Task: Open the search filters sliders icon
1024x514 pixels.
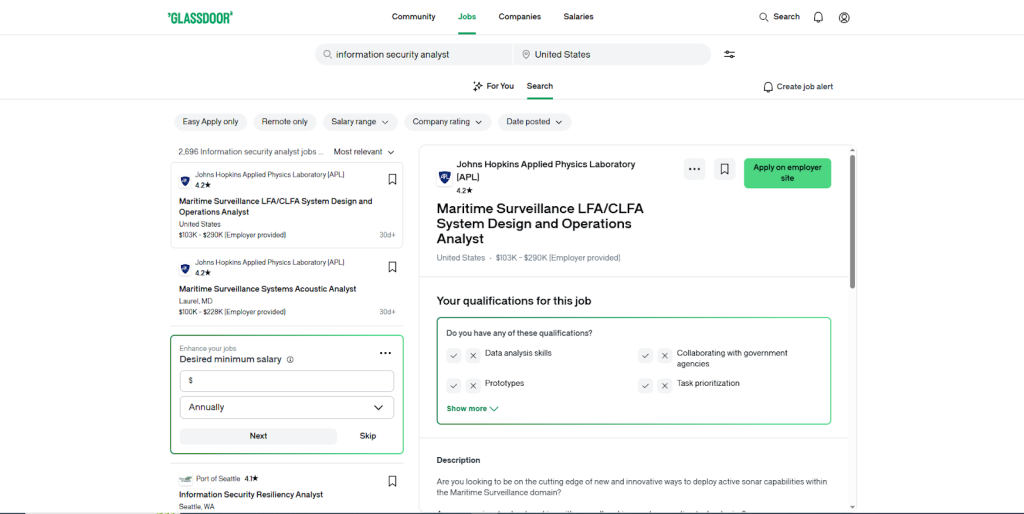Action: tap(729, 54)
